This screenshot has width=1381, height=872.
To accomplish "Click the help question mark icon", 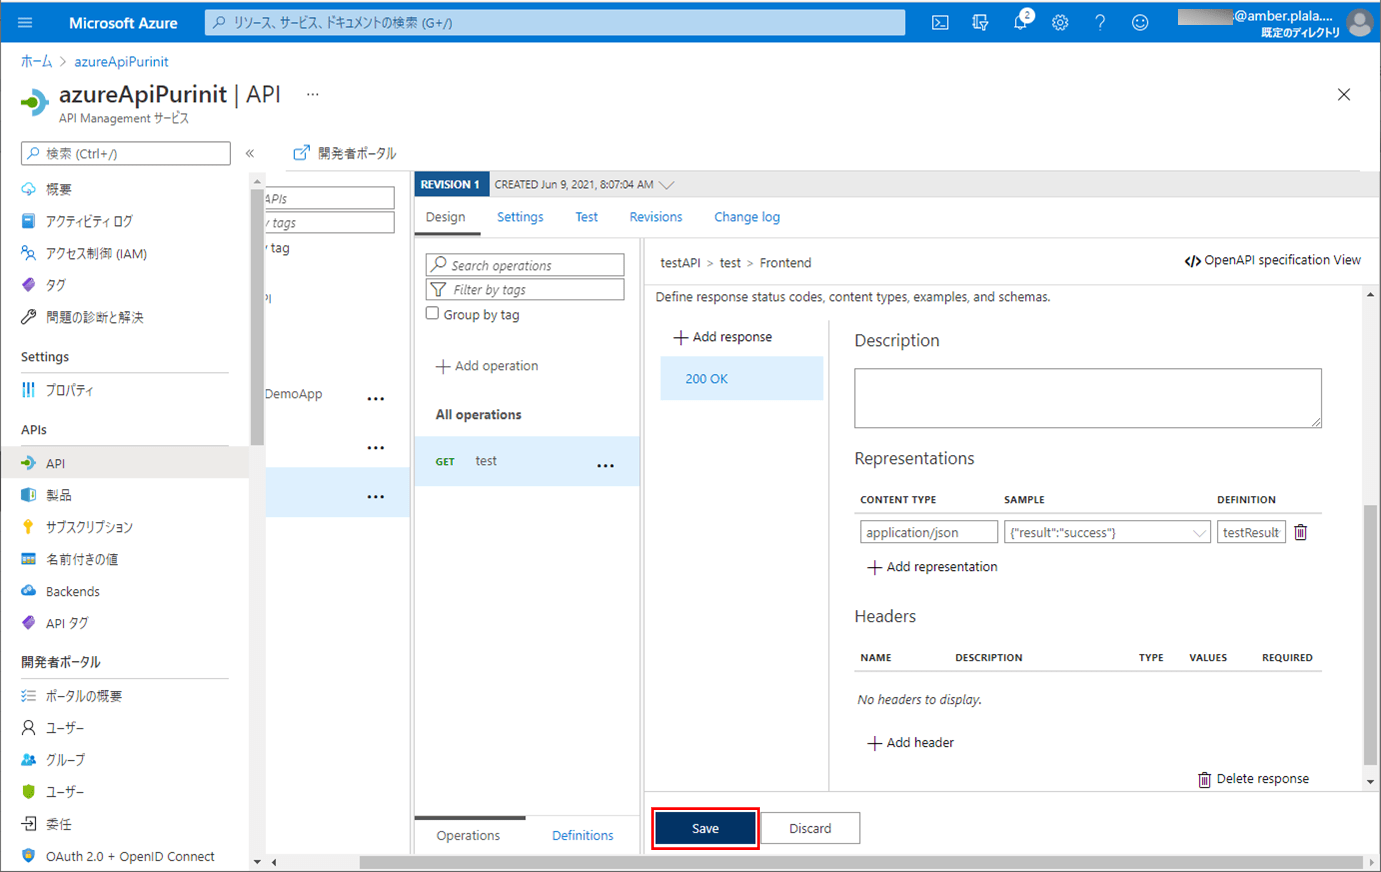I will 1100,22.
